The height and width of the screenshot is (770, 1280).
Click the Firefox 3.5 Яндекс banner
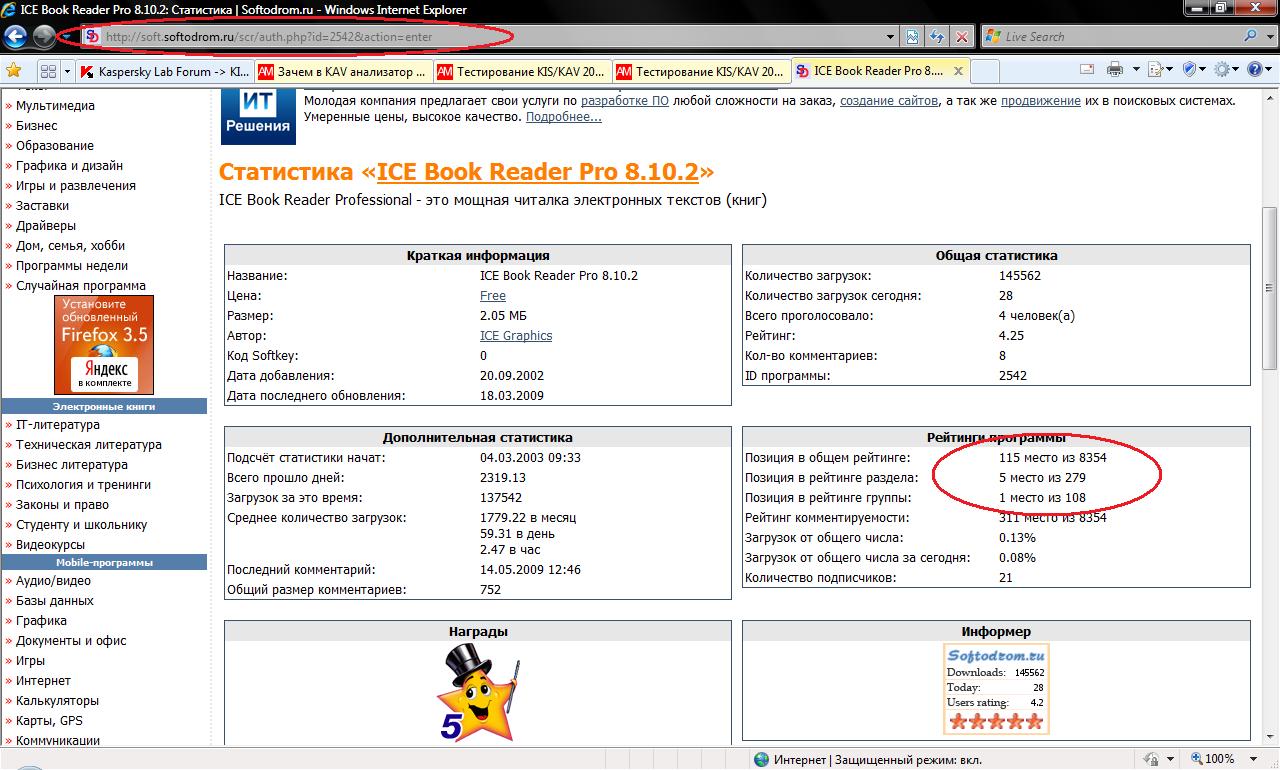104,344
